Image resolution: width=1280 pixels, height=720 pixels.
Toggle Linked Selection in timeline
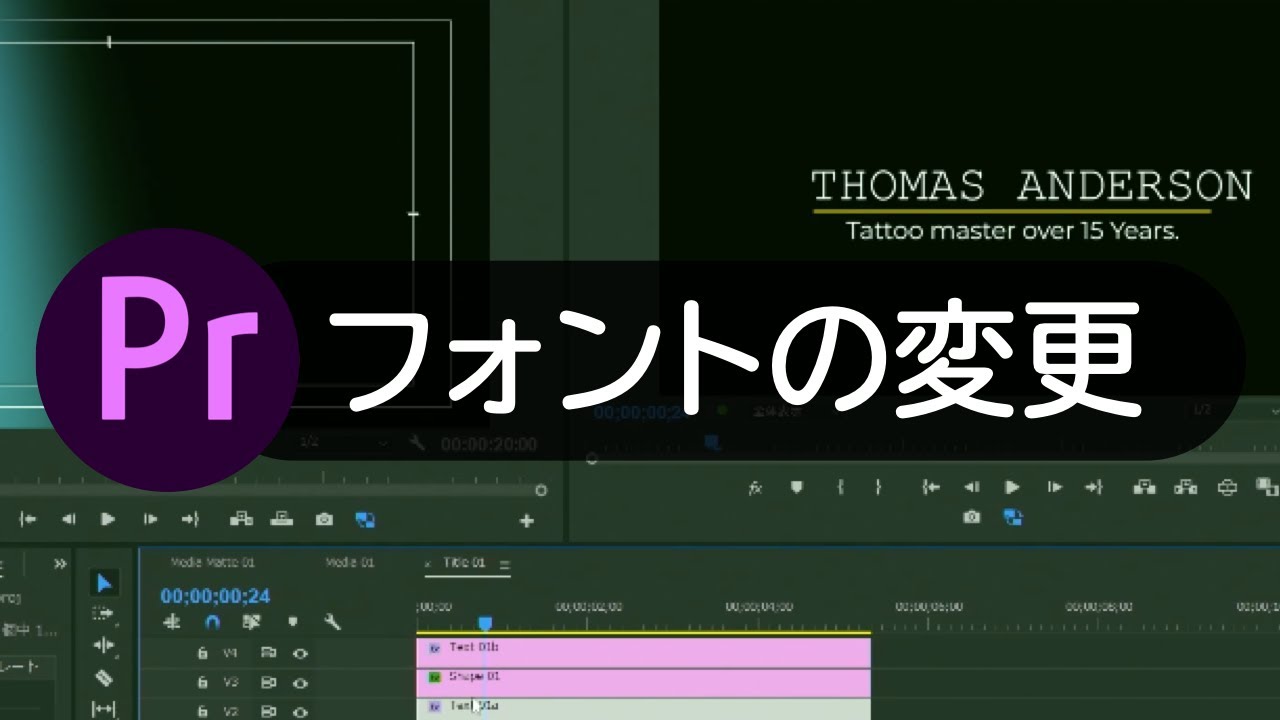[x=251, y=622]
